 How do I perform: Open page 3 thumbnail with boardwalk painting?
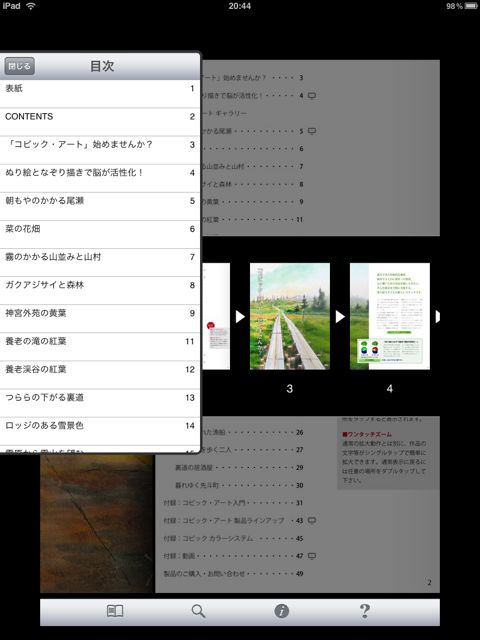[x=290, y=316]
